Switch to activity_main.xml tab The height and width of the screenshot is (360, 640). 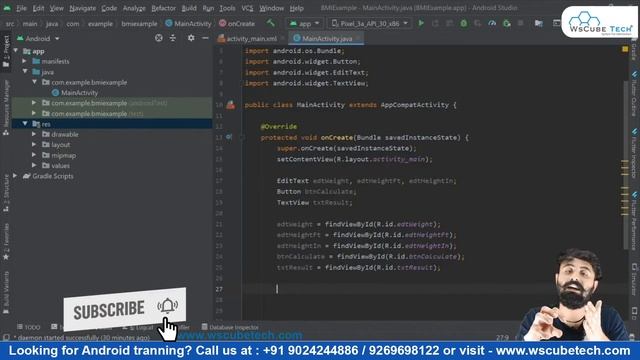point(251,39)
